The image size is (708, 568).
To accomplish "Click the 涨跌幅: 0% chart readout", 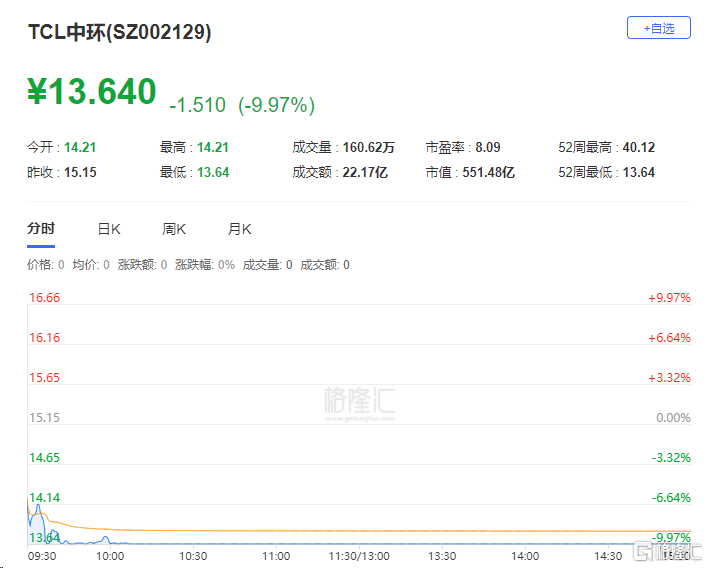I will click(205, 265).
